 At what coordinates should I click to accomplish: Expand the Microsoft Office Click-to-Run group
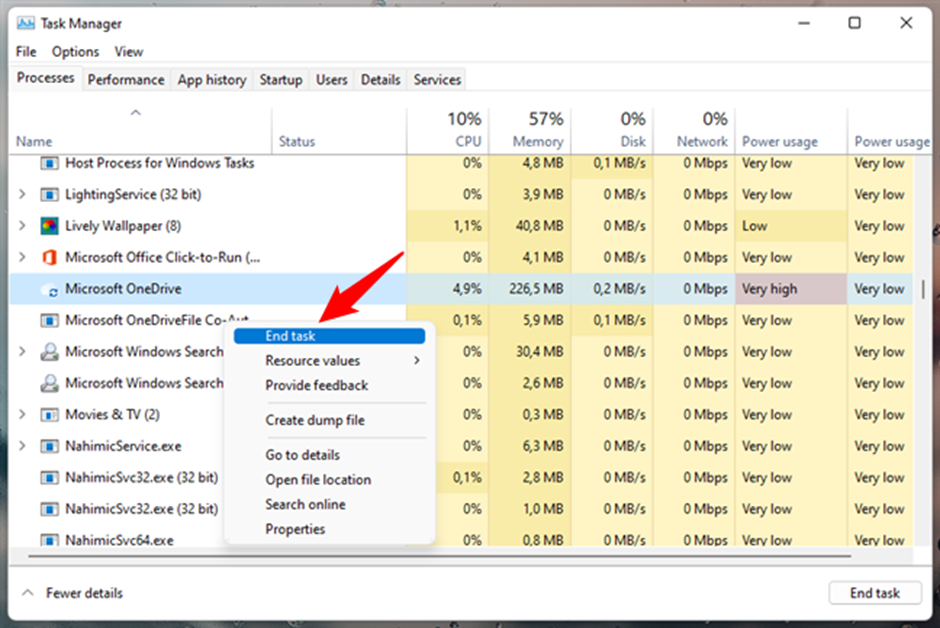22,257
